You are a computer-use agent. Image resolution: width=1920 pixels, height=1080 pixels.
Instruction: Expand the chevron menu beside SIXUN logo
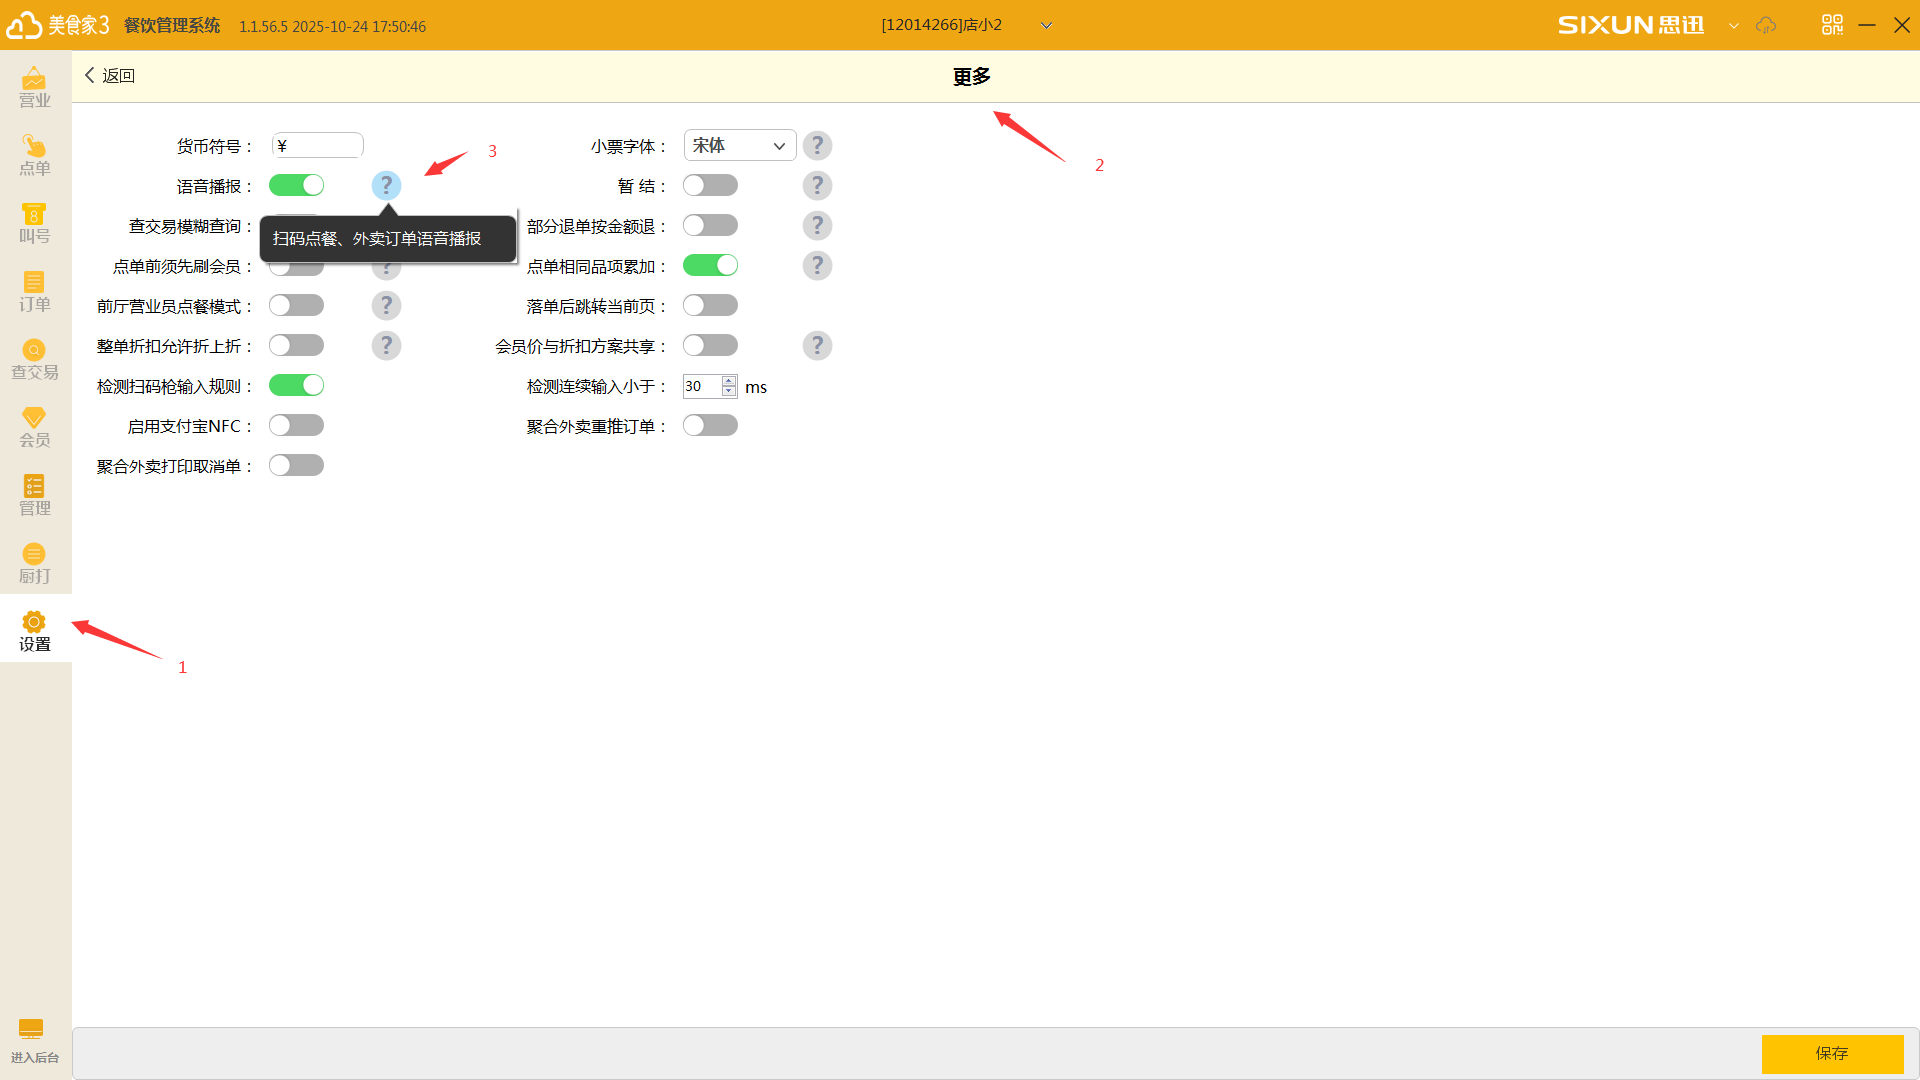tap(1734, 26)
